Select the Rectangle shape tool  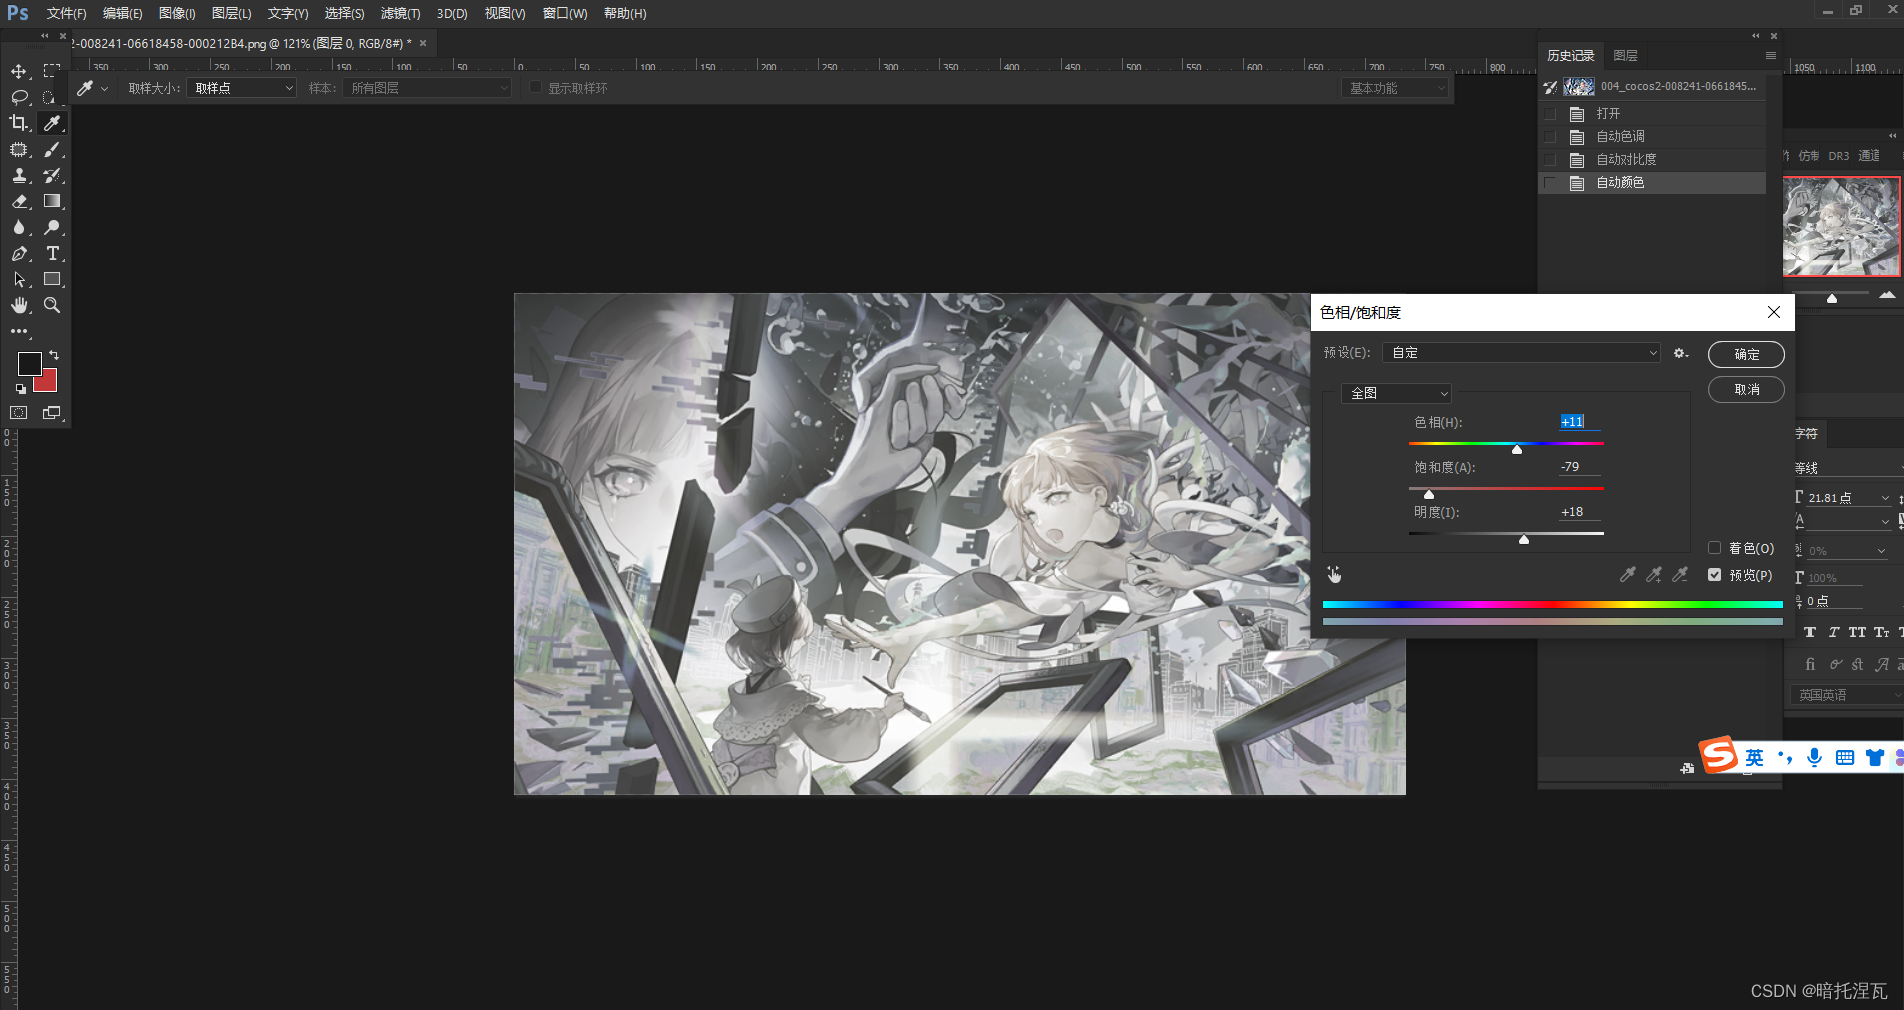[x=52, y=279]
